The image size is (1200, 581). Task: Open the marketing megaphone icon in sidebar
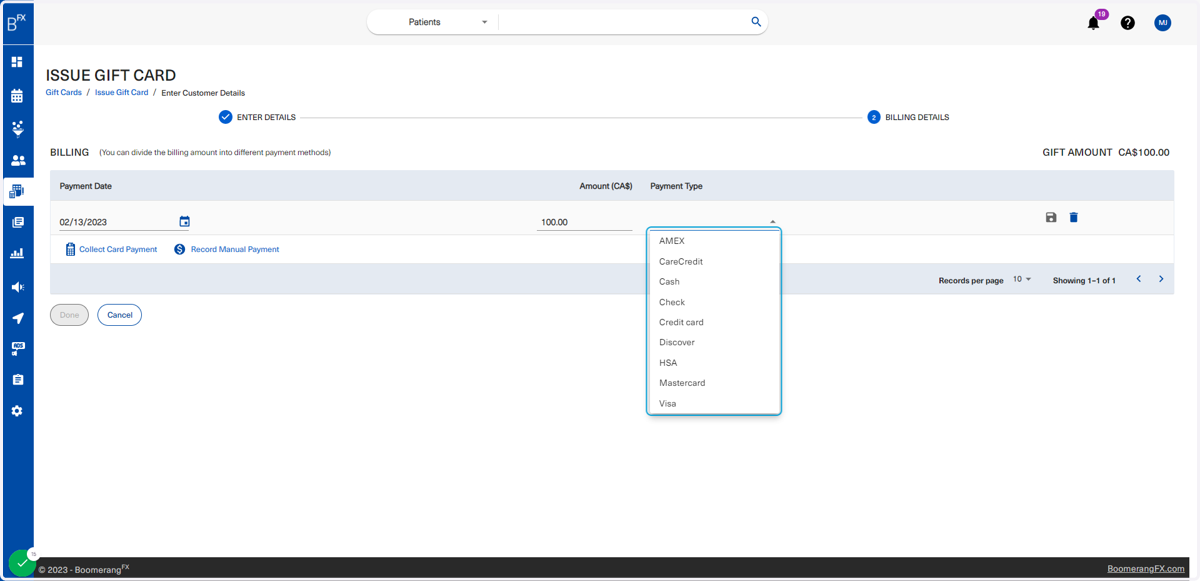click(x=17, y=287)
